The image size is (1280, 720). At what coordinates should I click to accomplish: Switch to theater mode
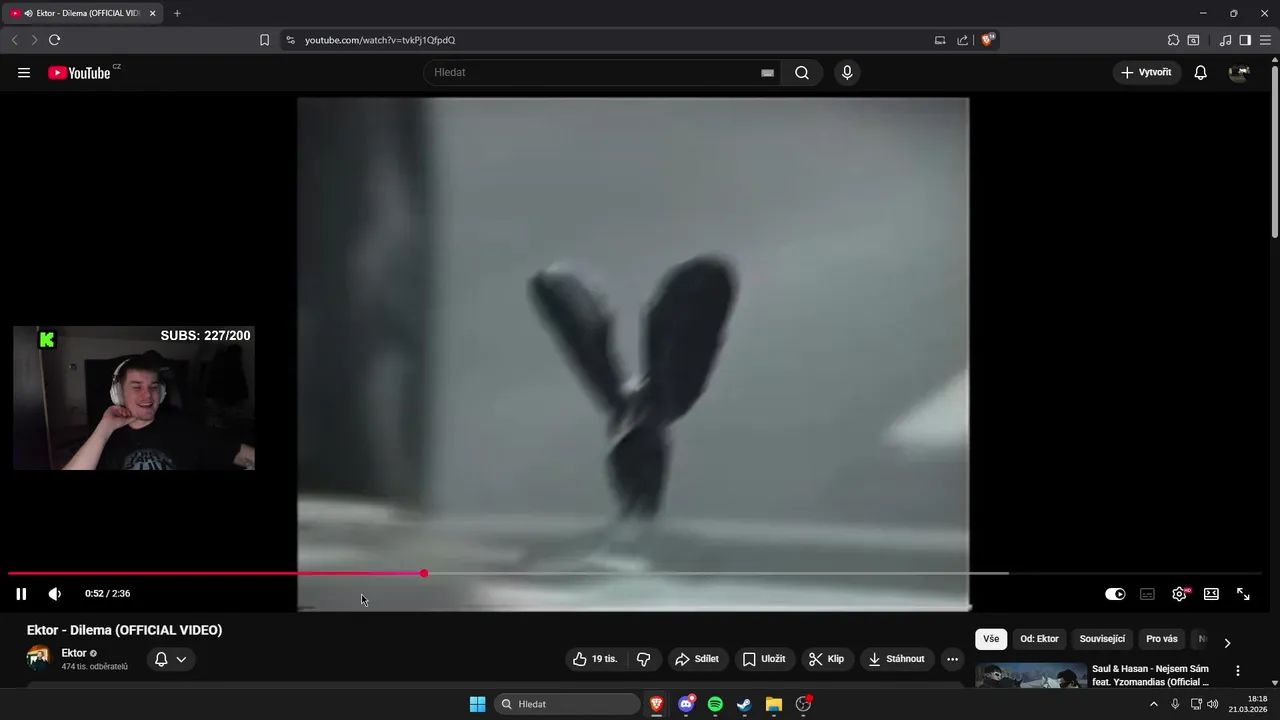(x=1211, y=594)
